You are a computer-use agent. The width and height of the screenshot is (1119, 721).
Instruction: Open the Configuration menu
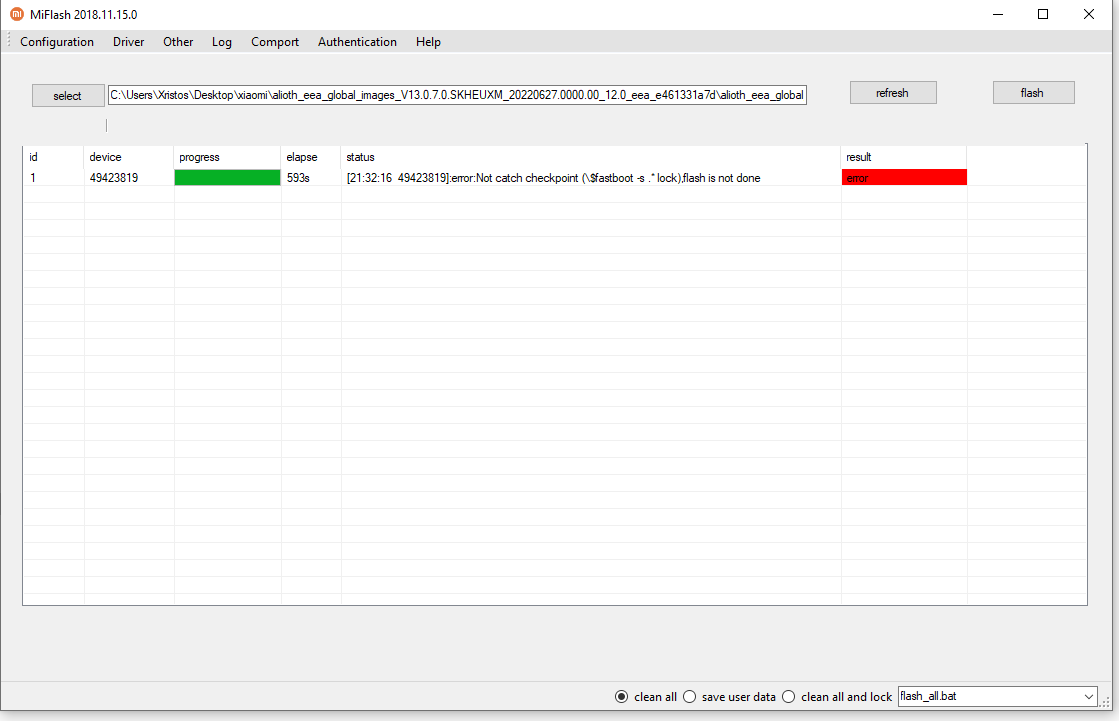57,42
